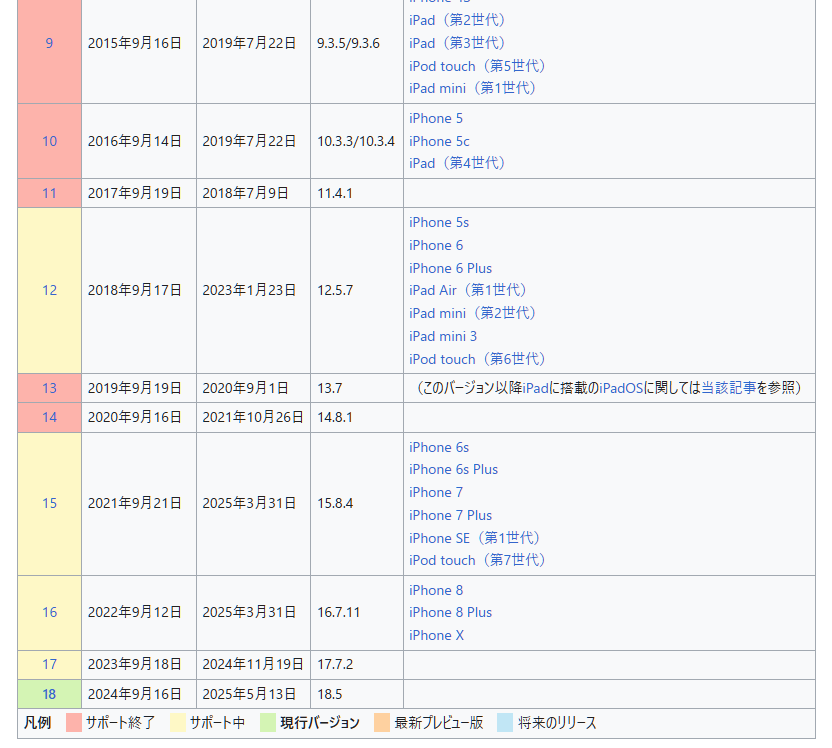Click the orange 最新プレビュー版 legend swatch

pyautogui.click(x=382, y=723)
